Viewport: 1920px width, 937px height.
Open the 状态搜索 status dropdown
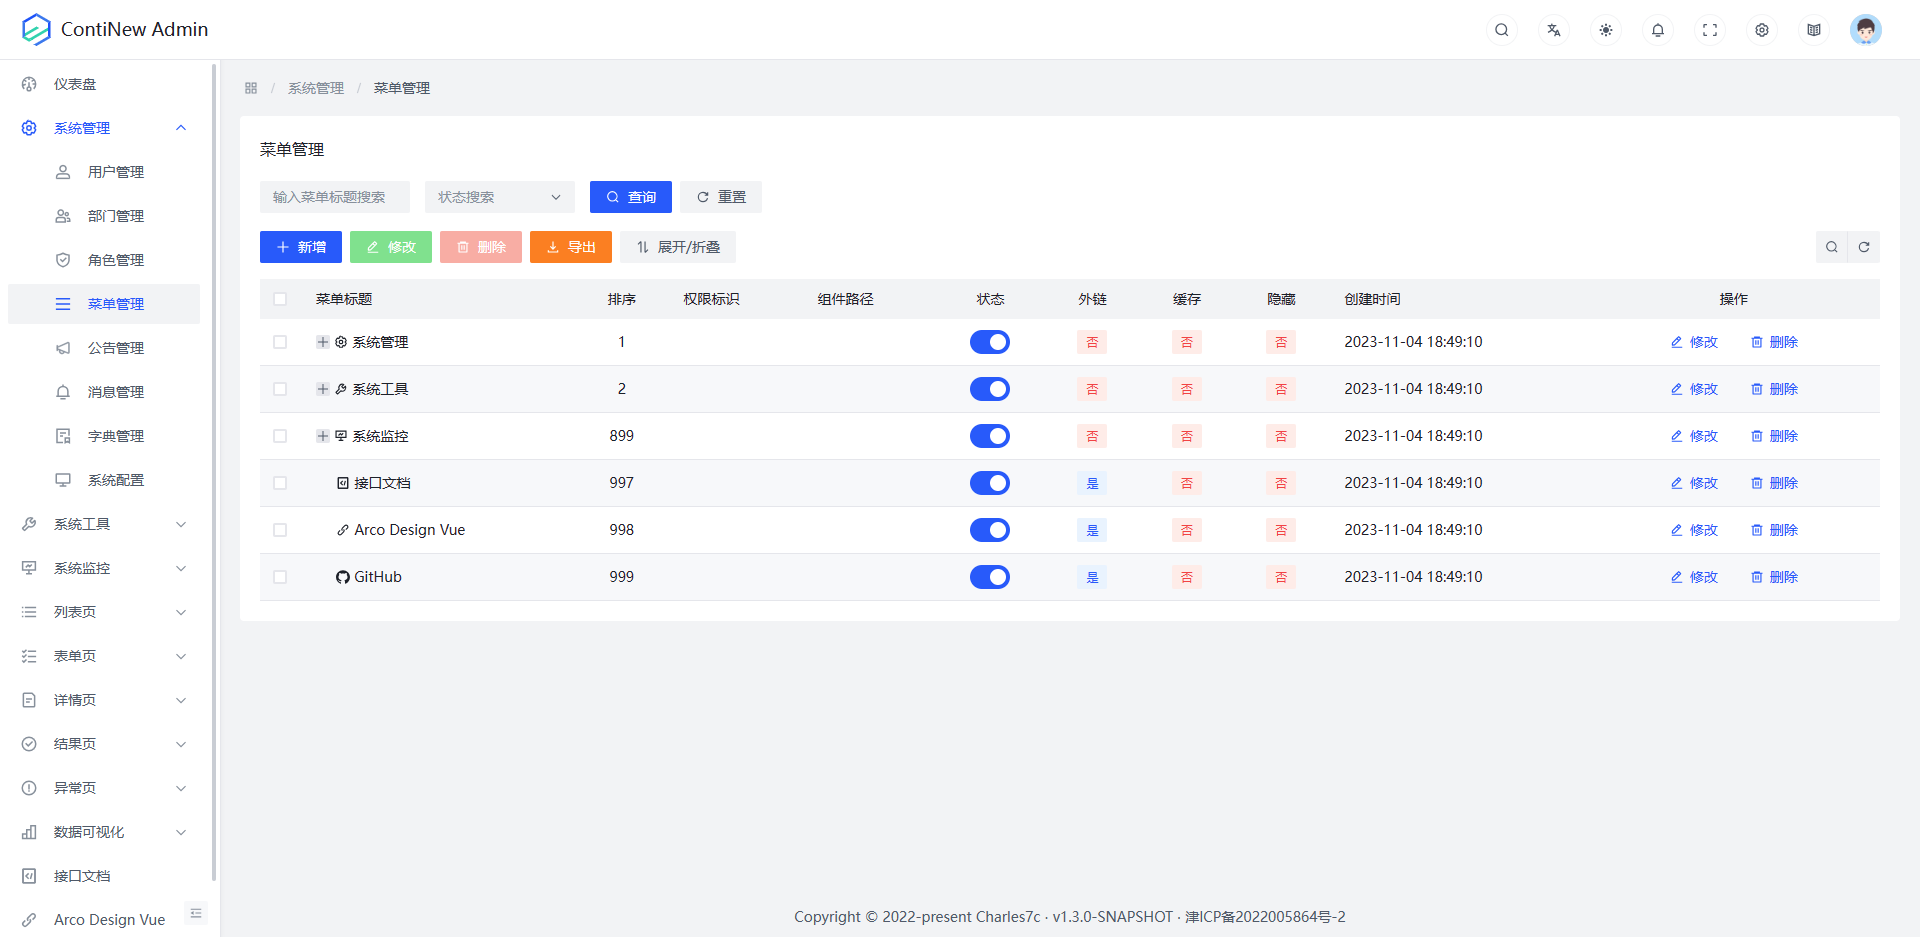[x=499, y=197]
